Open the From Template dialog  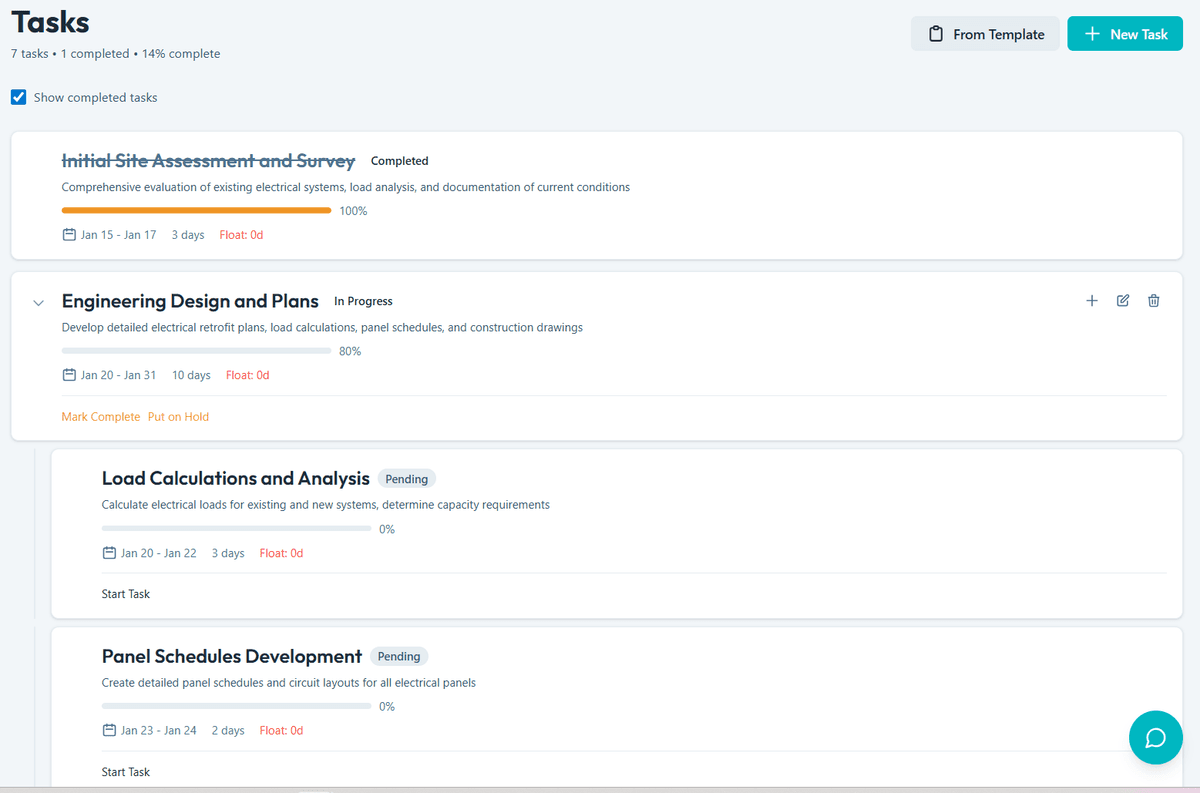click(x=985, y=33)
